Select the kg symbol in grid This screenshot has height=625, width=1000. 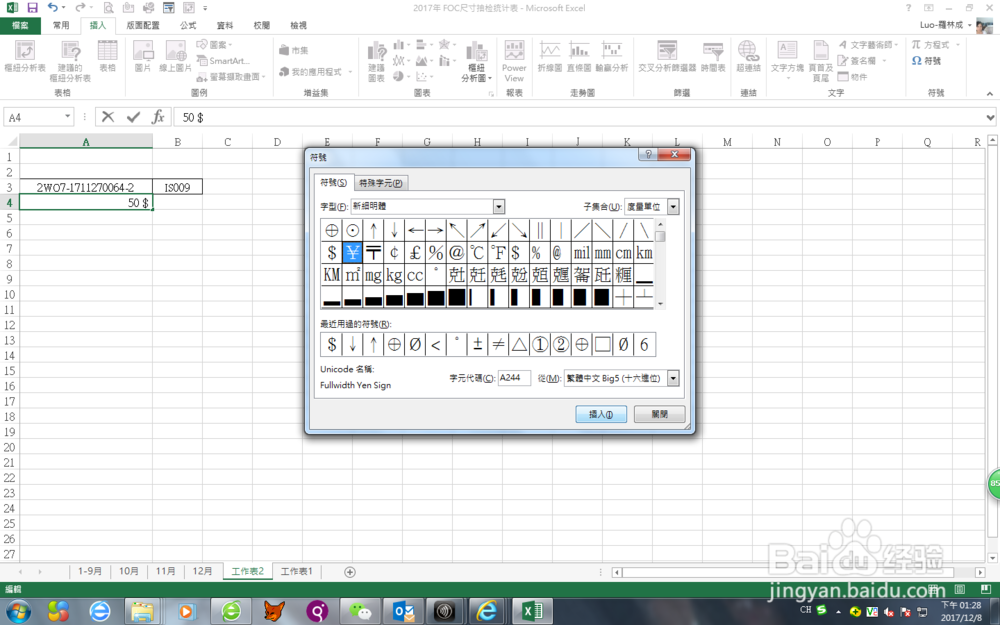pyautogui.click(x=394, y=275)
